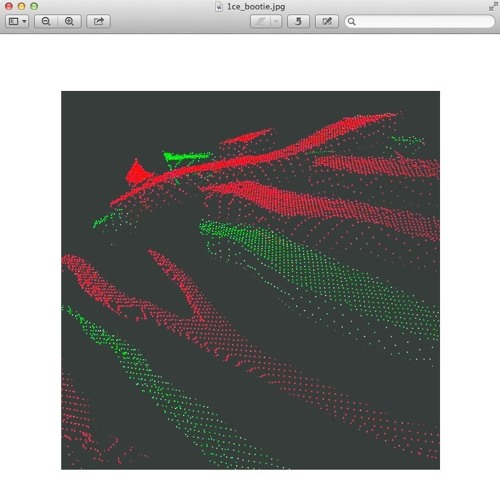Click the displayed point cloud image
Image resolution: width=500 pixels, height=500 pixels.
pyautogui.click(x=250, y=280)
